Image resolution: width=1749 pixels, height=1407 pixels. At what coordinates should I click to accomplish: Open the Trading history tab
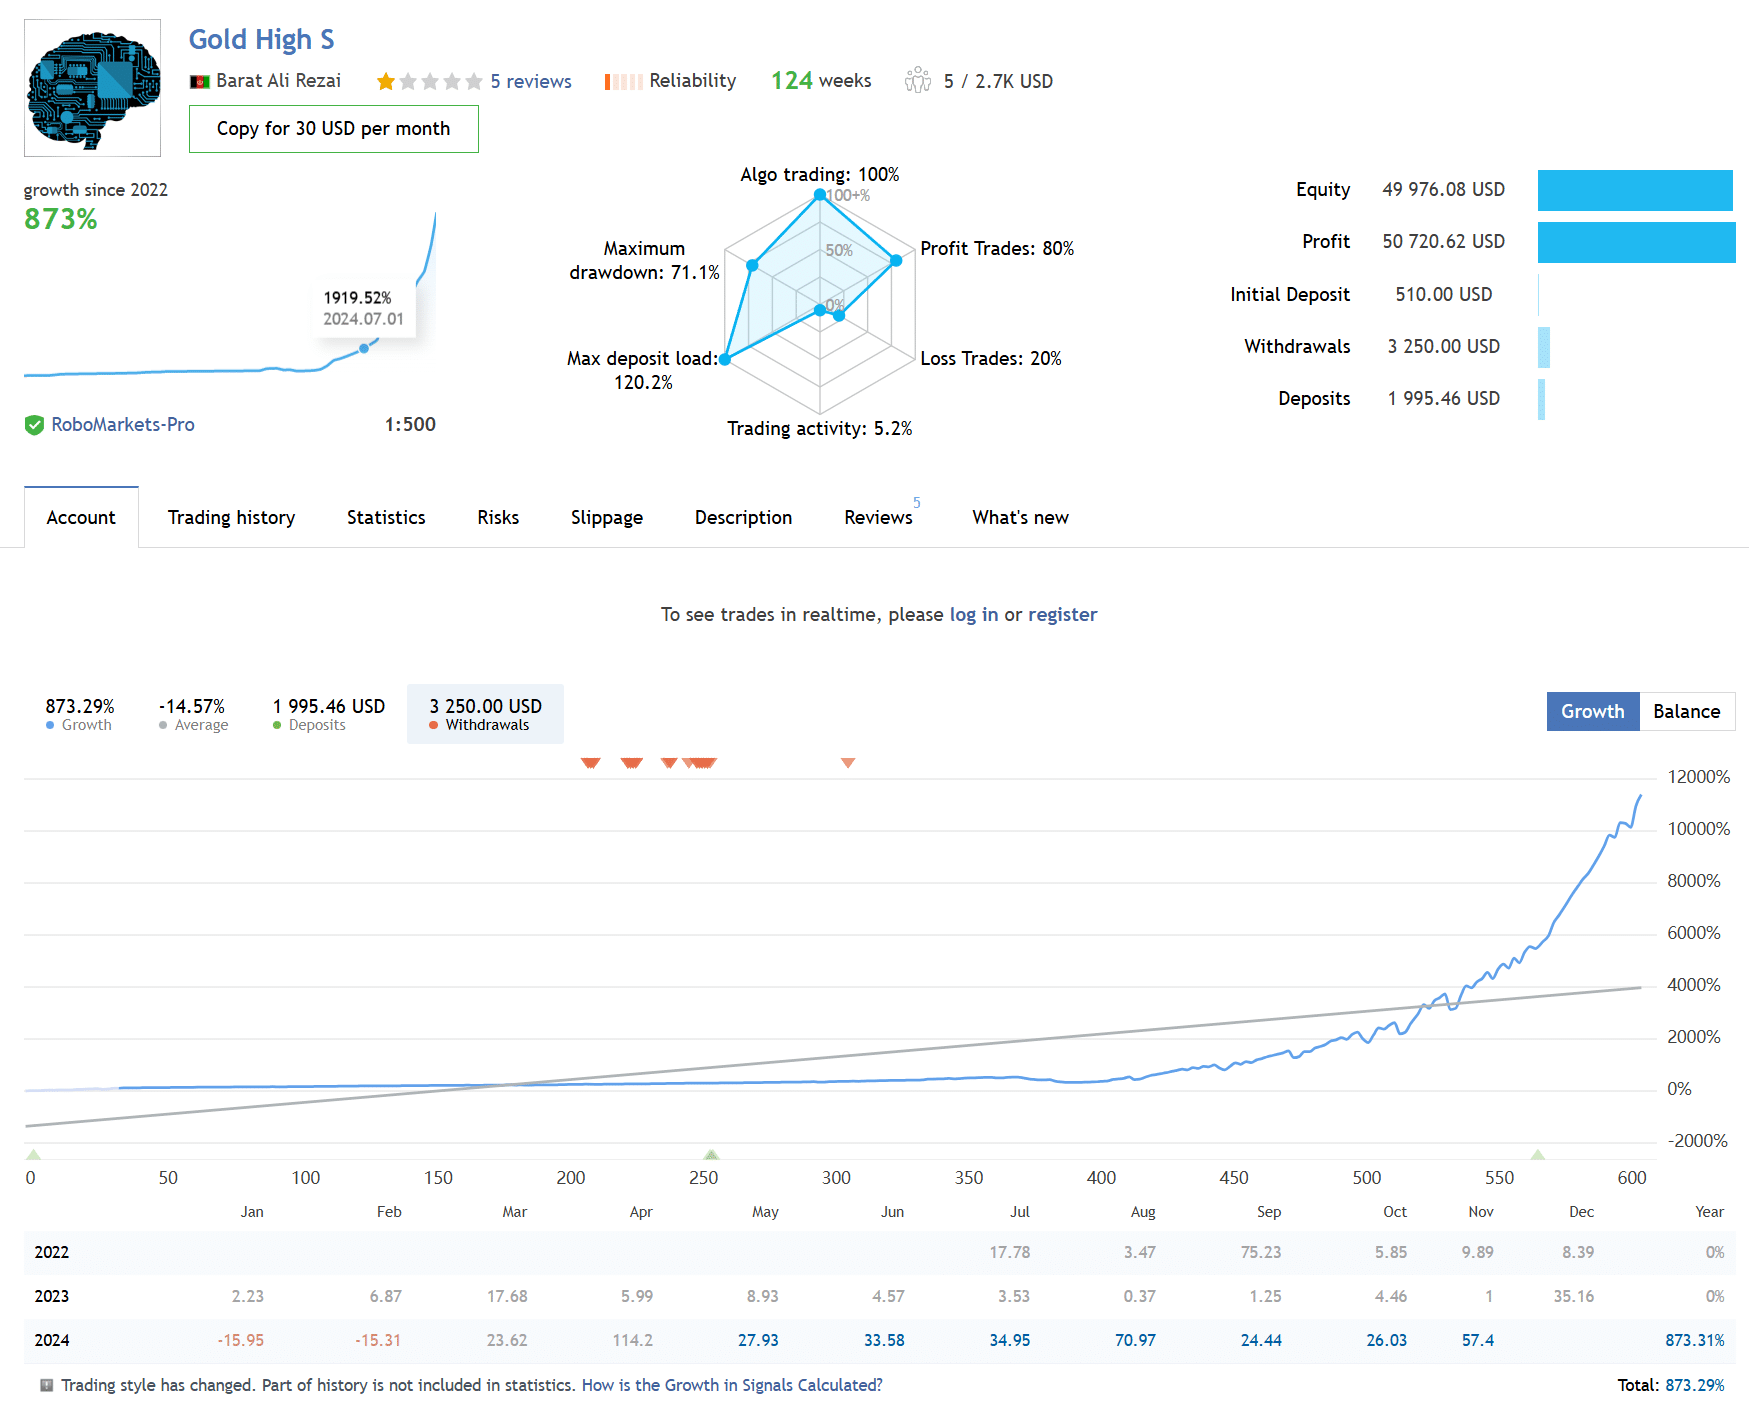231,517
